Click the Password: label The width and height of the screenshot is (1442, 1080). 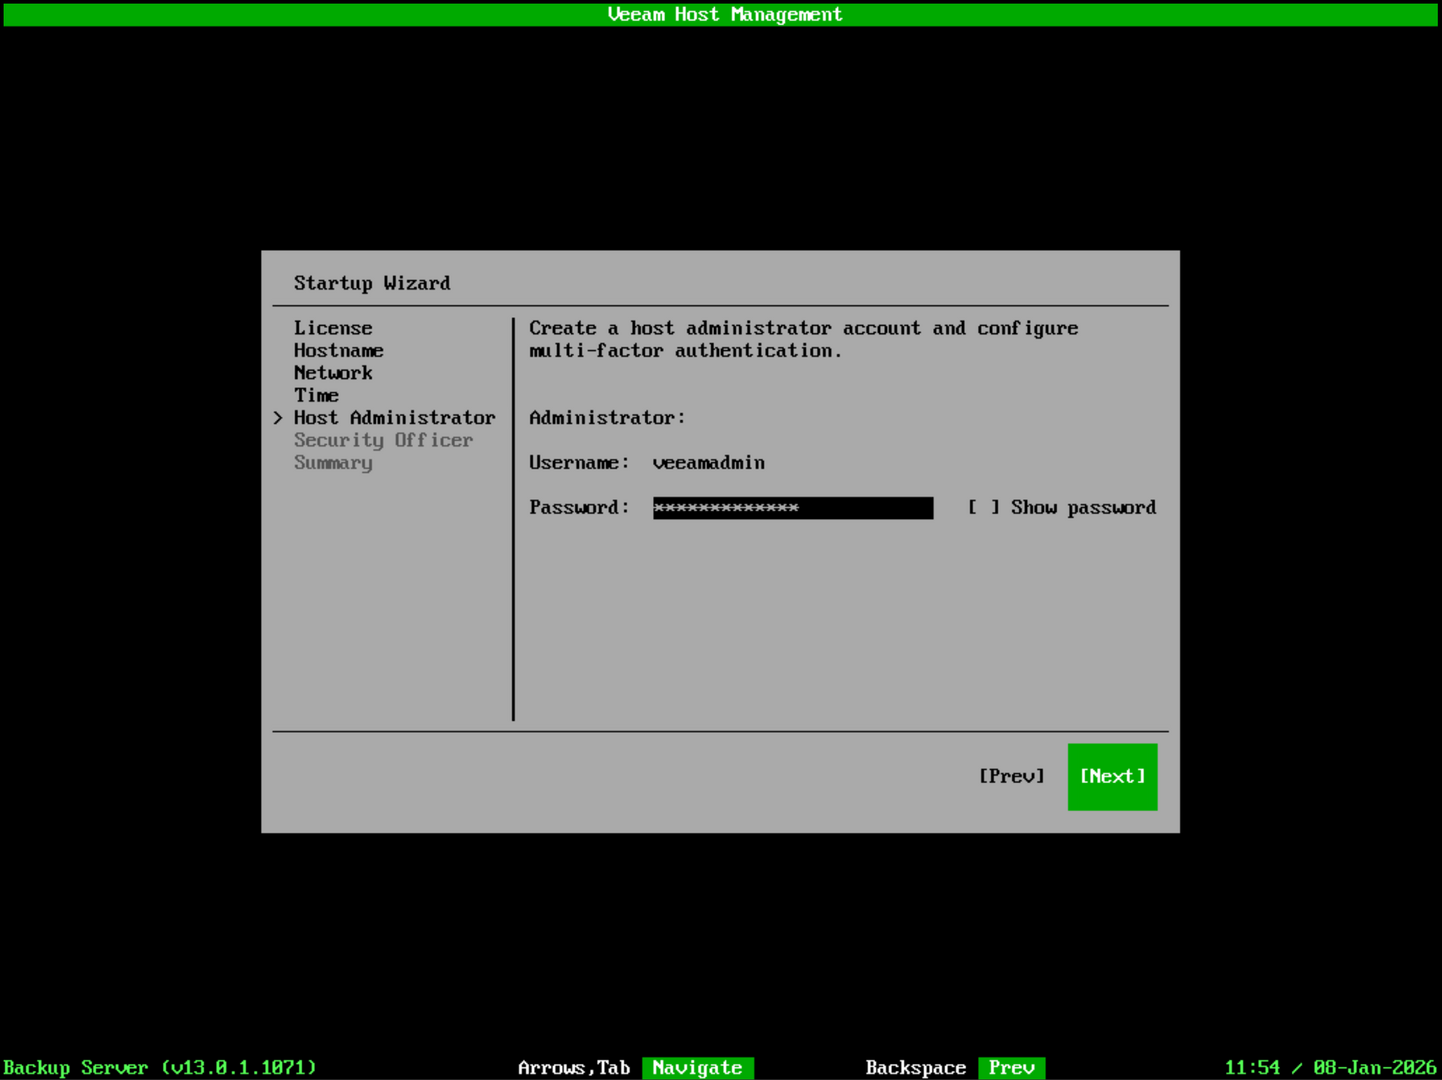[580, 507]
